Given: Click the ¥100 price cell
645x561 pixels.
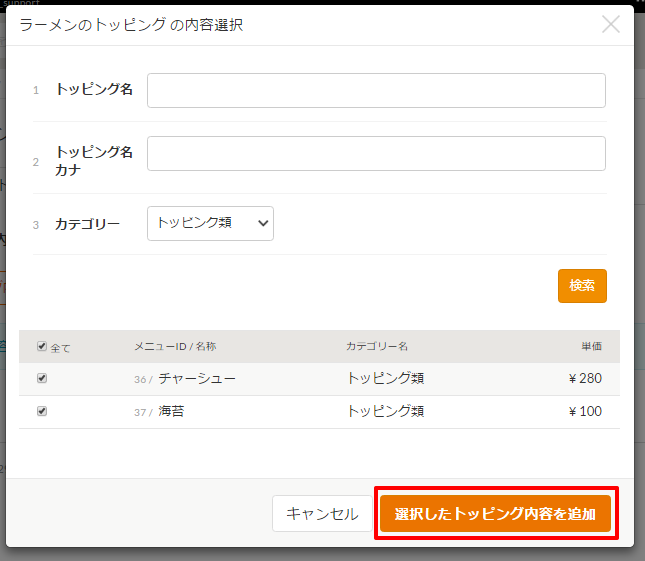Looking at the screenshot, I should (585, 411).
